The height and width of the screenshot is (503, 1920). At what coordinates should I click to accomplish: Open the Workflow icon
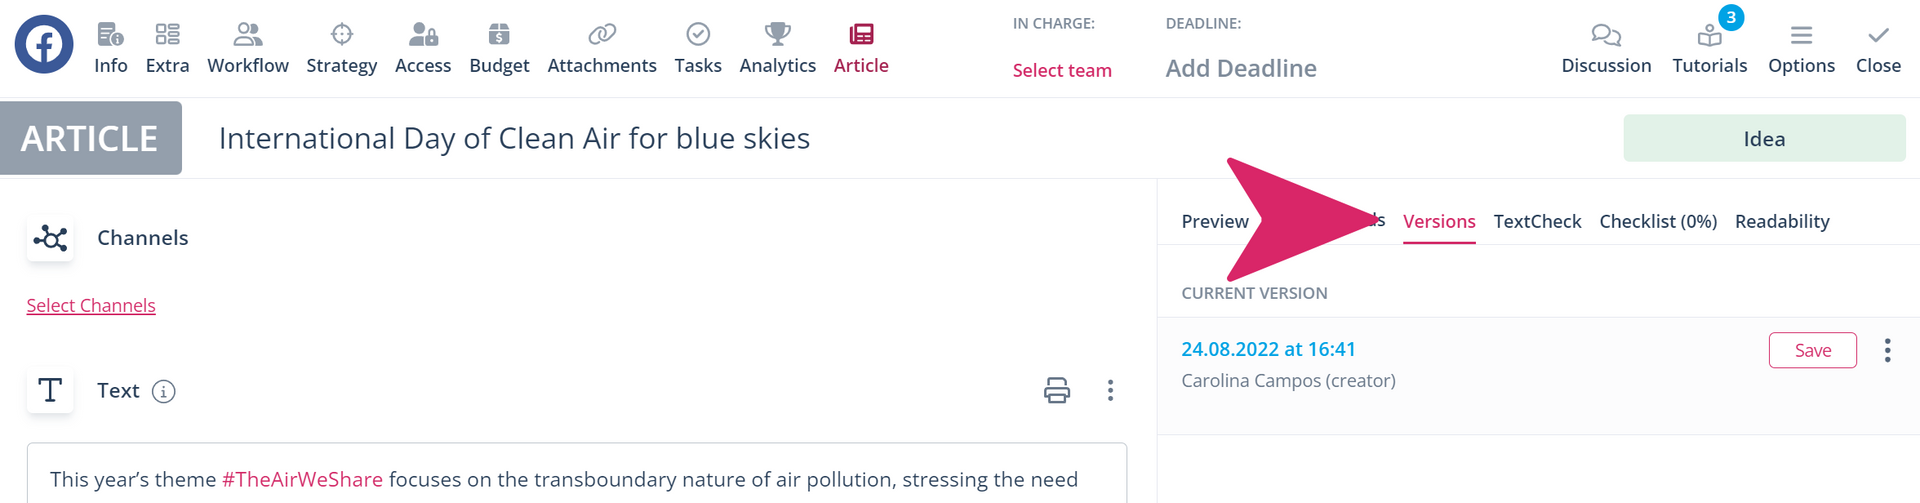click(x=248, y=35)
